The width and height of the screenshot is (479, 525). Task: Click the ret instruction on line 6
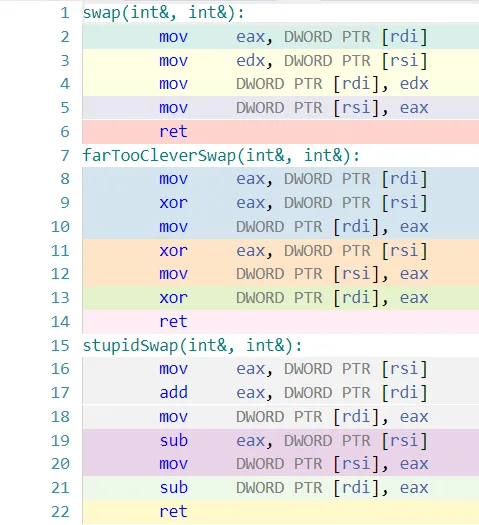click(x=173, y=132)
